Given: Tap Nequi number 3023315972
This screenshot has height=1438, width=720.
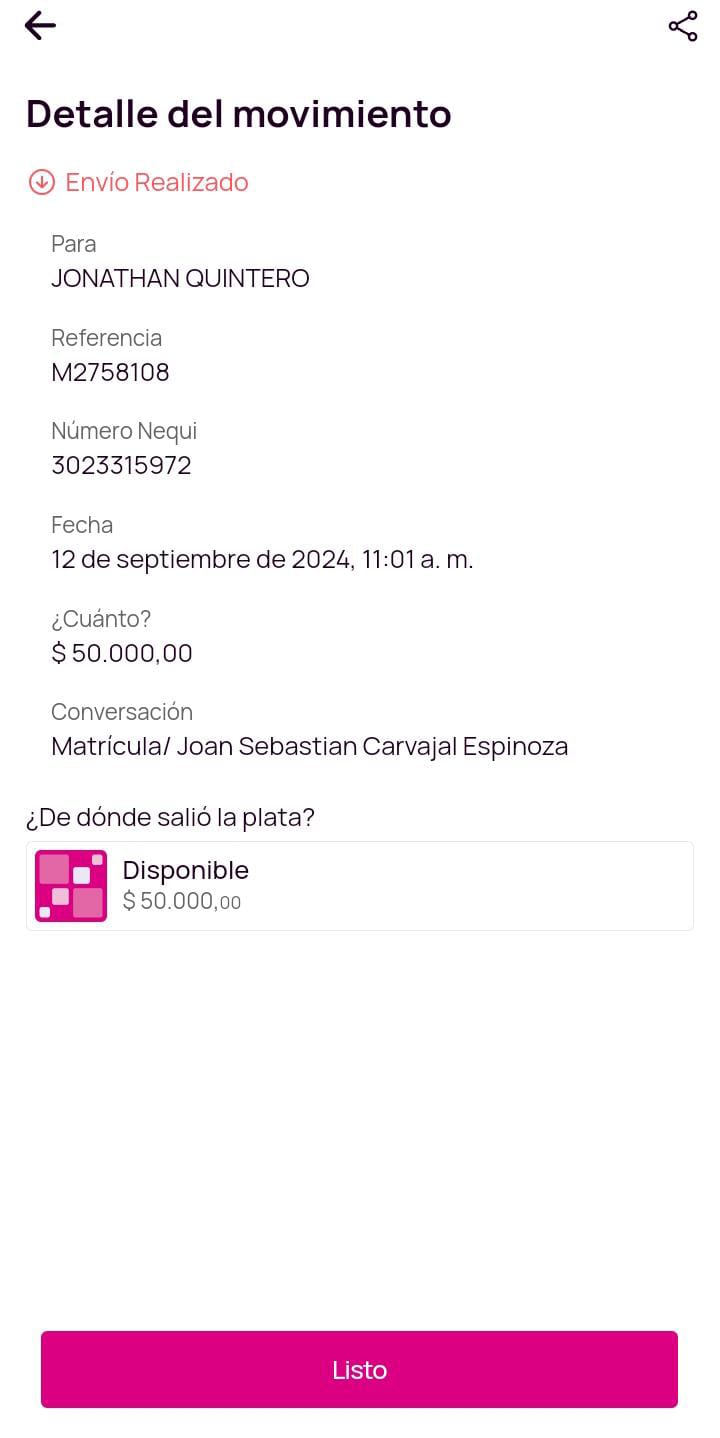Looking at the screenshot, I should coord(121,465).
